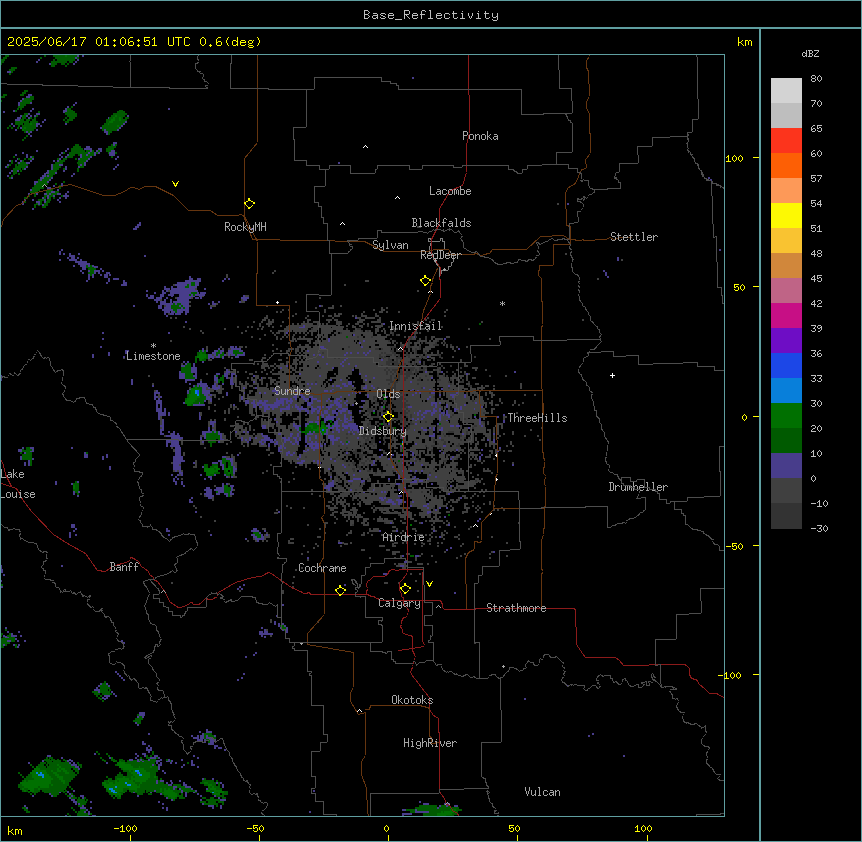Select the slate purple 0-10 dBZ swatch

click(786, 466)
